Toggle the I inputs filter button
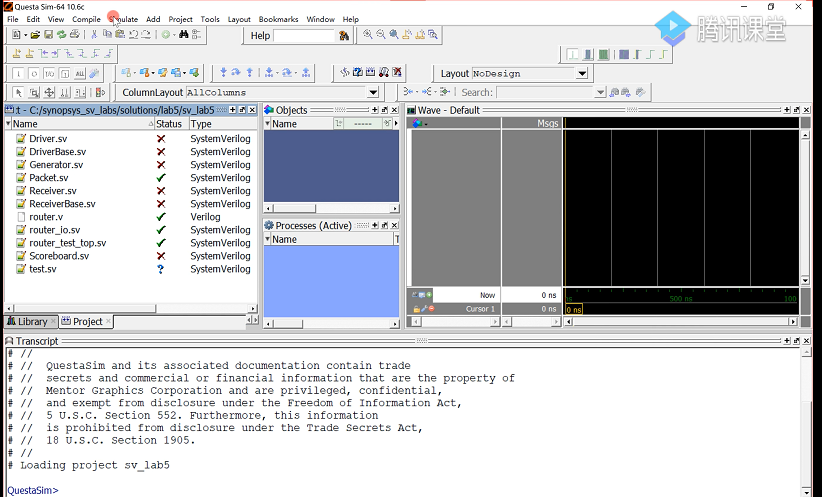This screenshot has width=822, height=497. 18,74
